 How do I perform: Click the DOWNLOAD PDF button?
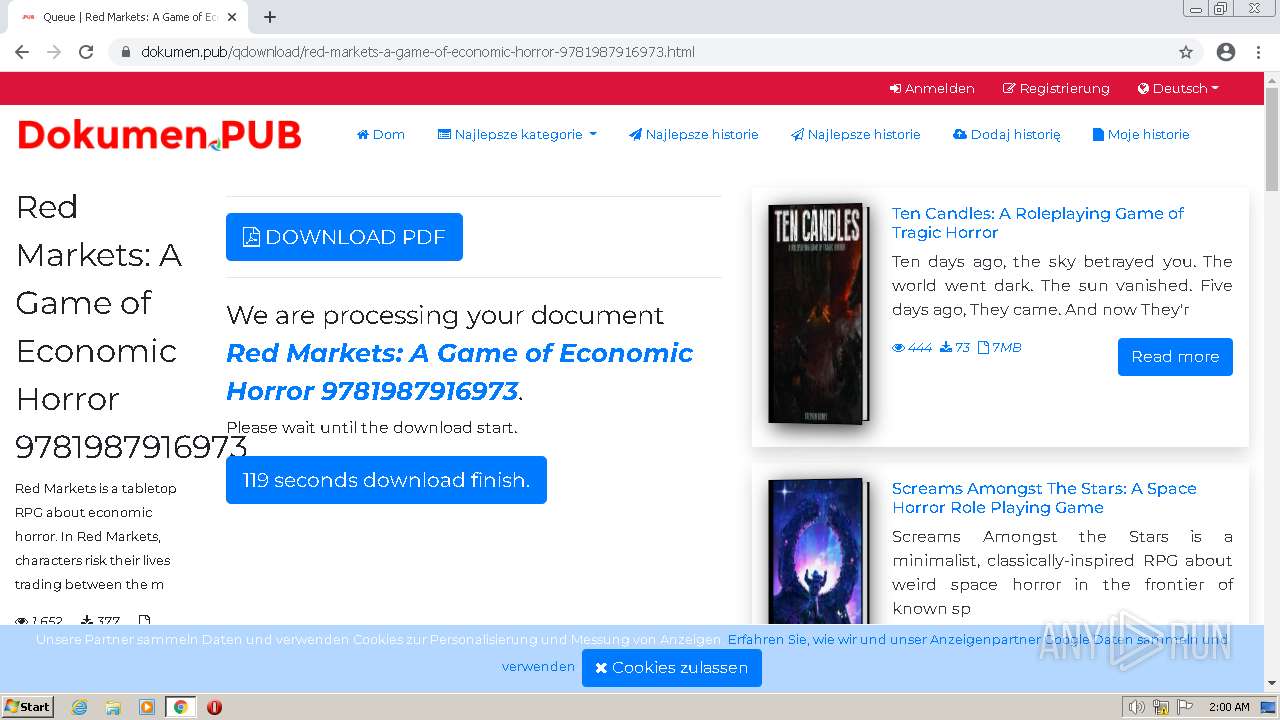(344, 237)
